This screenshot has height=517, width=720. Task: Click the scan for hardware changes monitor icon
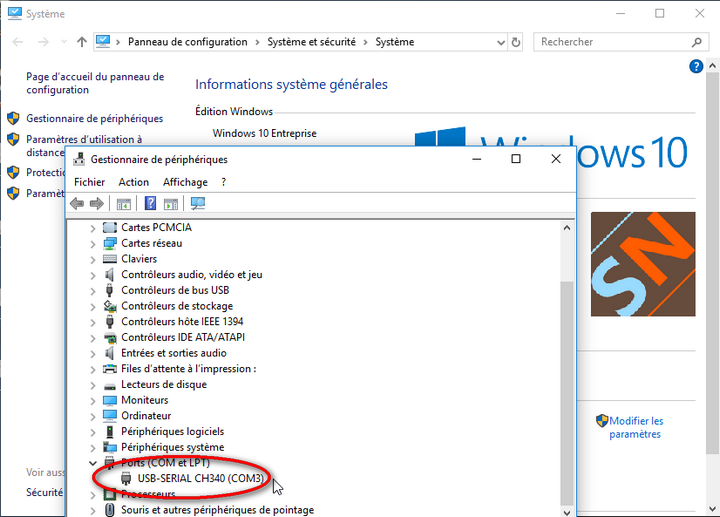pyautogui.click(x=198, y=203)
